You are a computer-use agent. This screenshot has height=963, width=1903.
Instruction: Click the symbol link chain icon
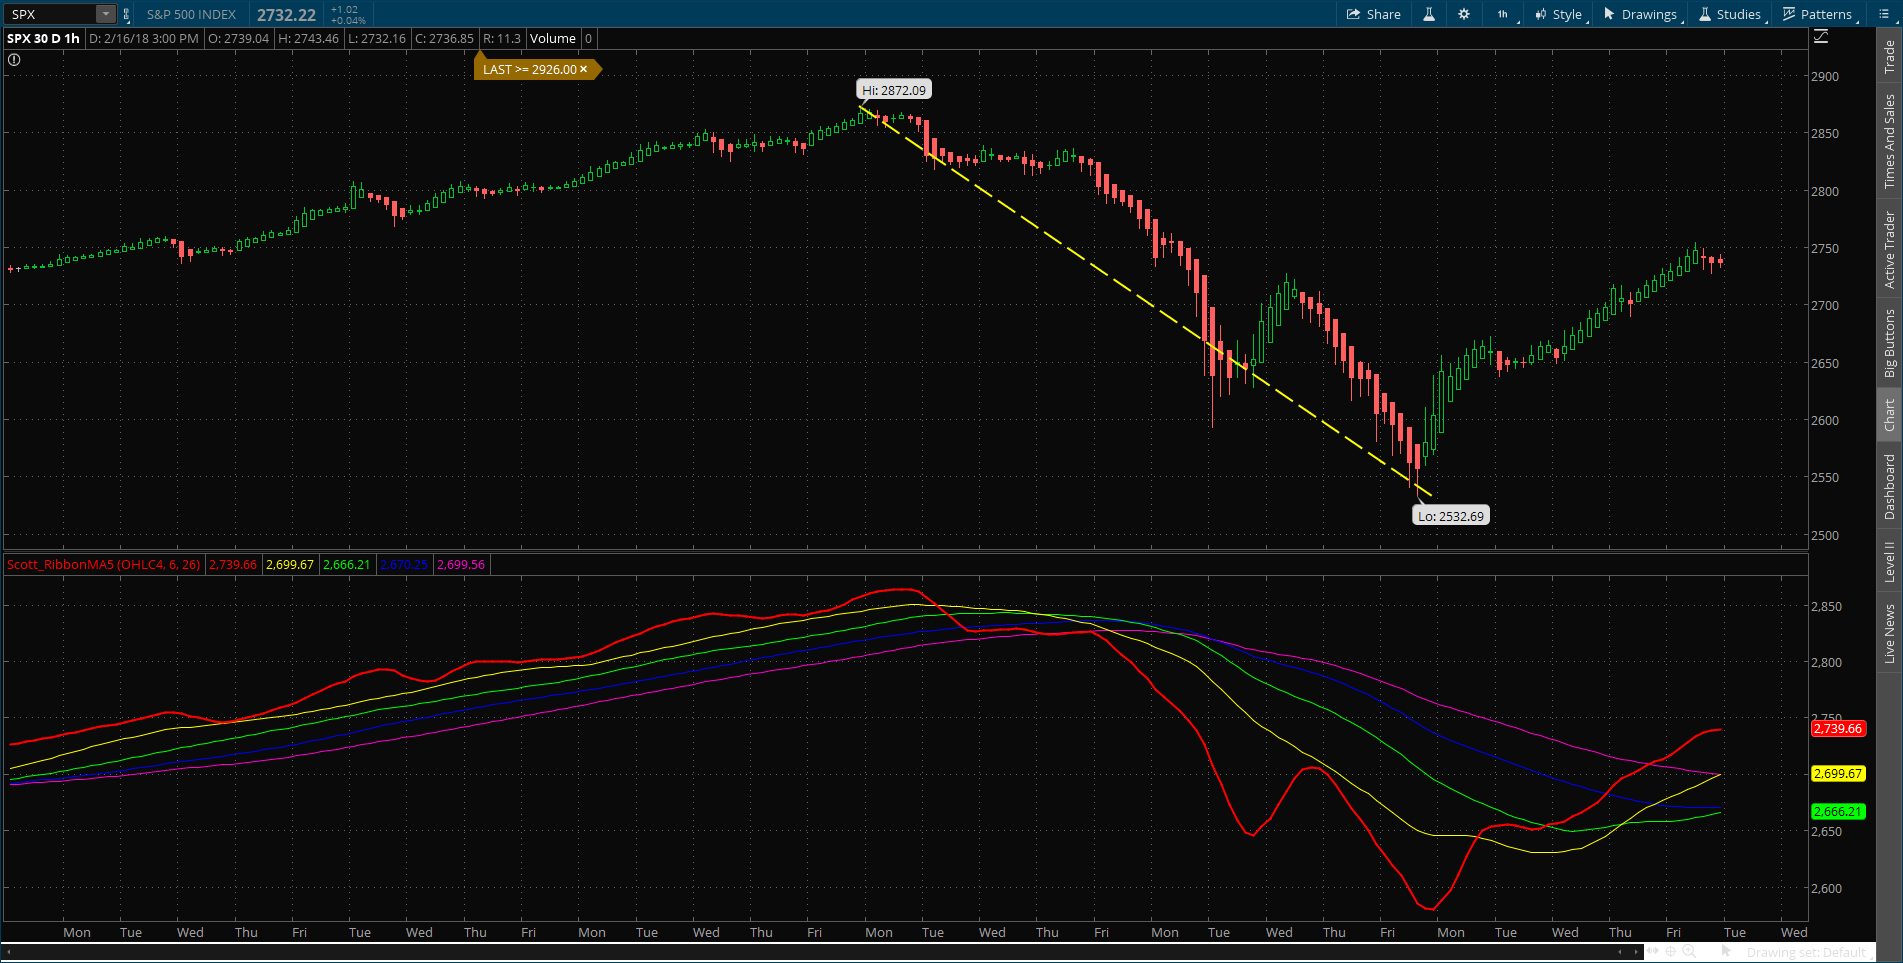[x=126, y=15]
